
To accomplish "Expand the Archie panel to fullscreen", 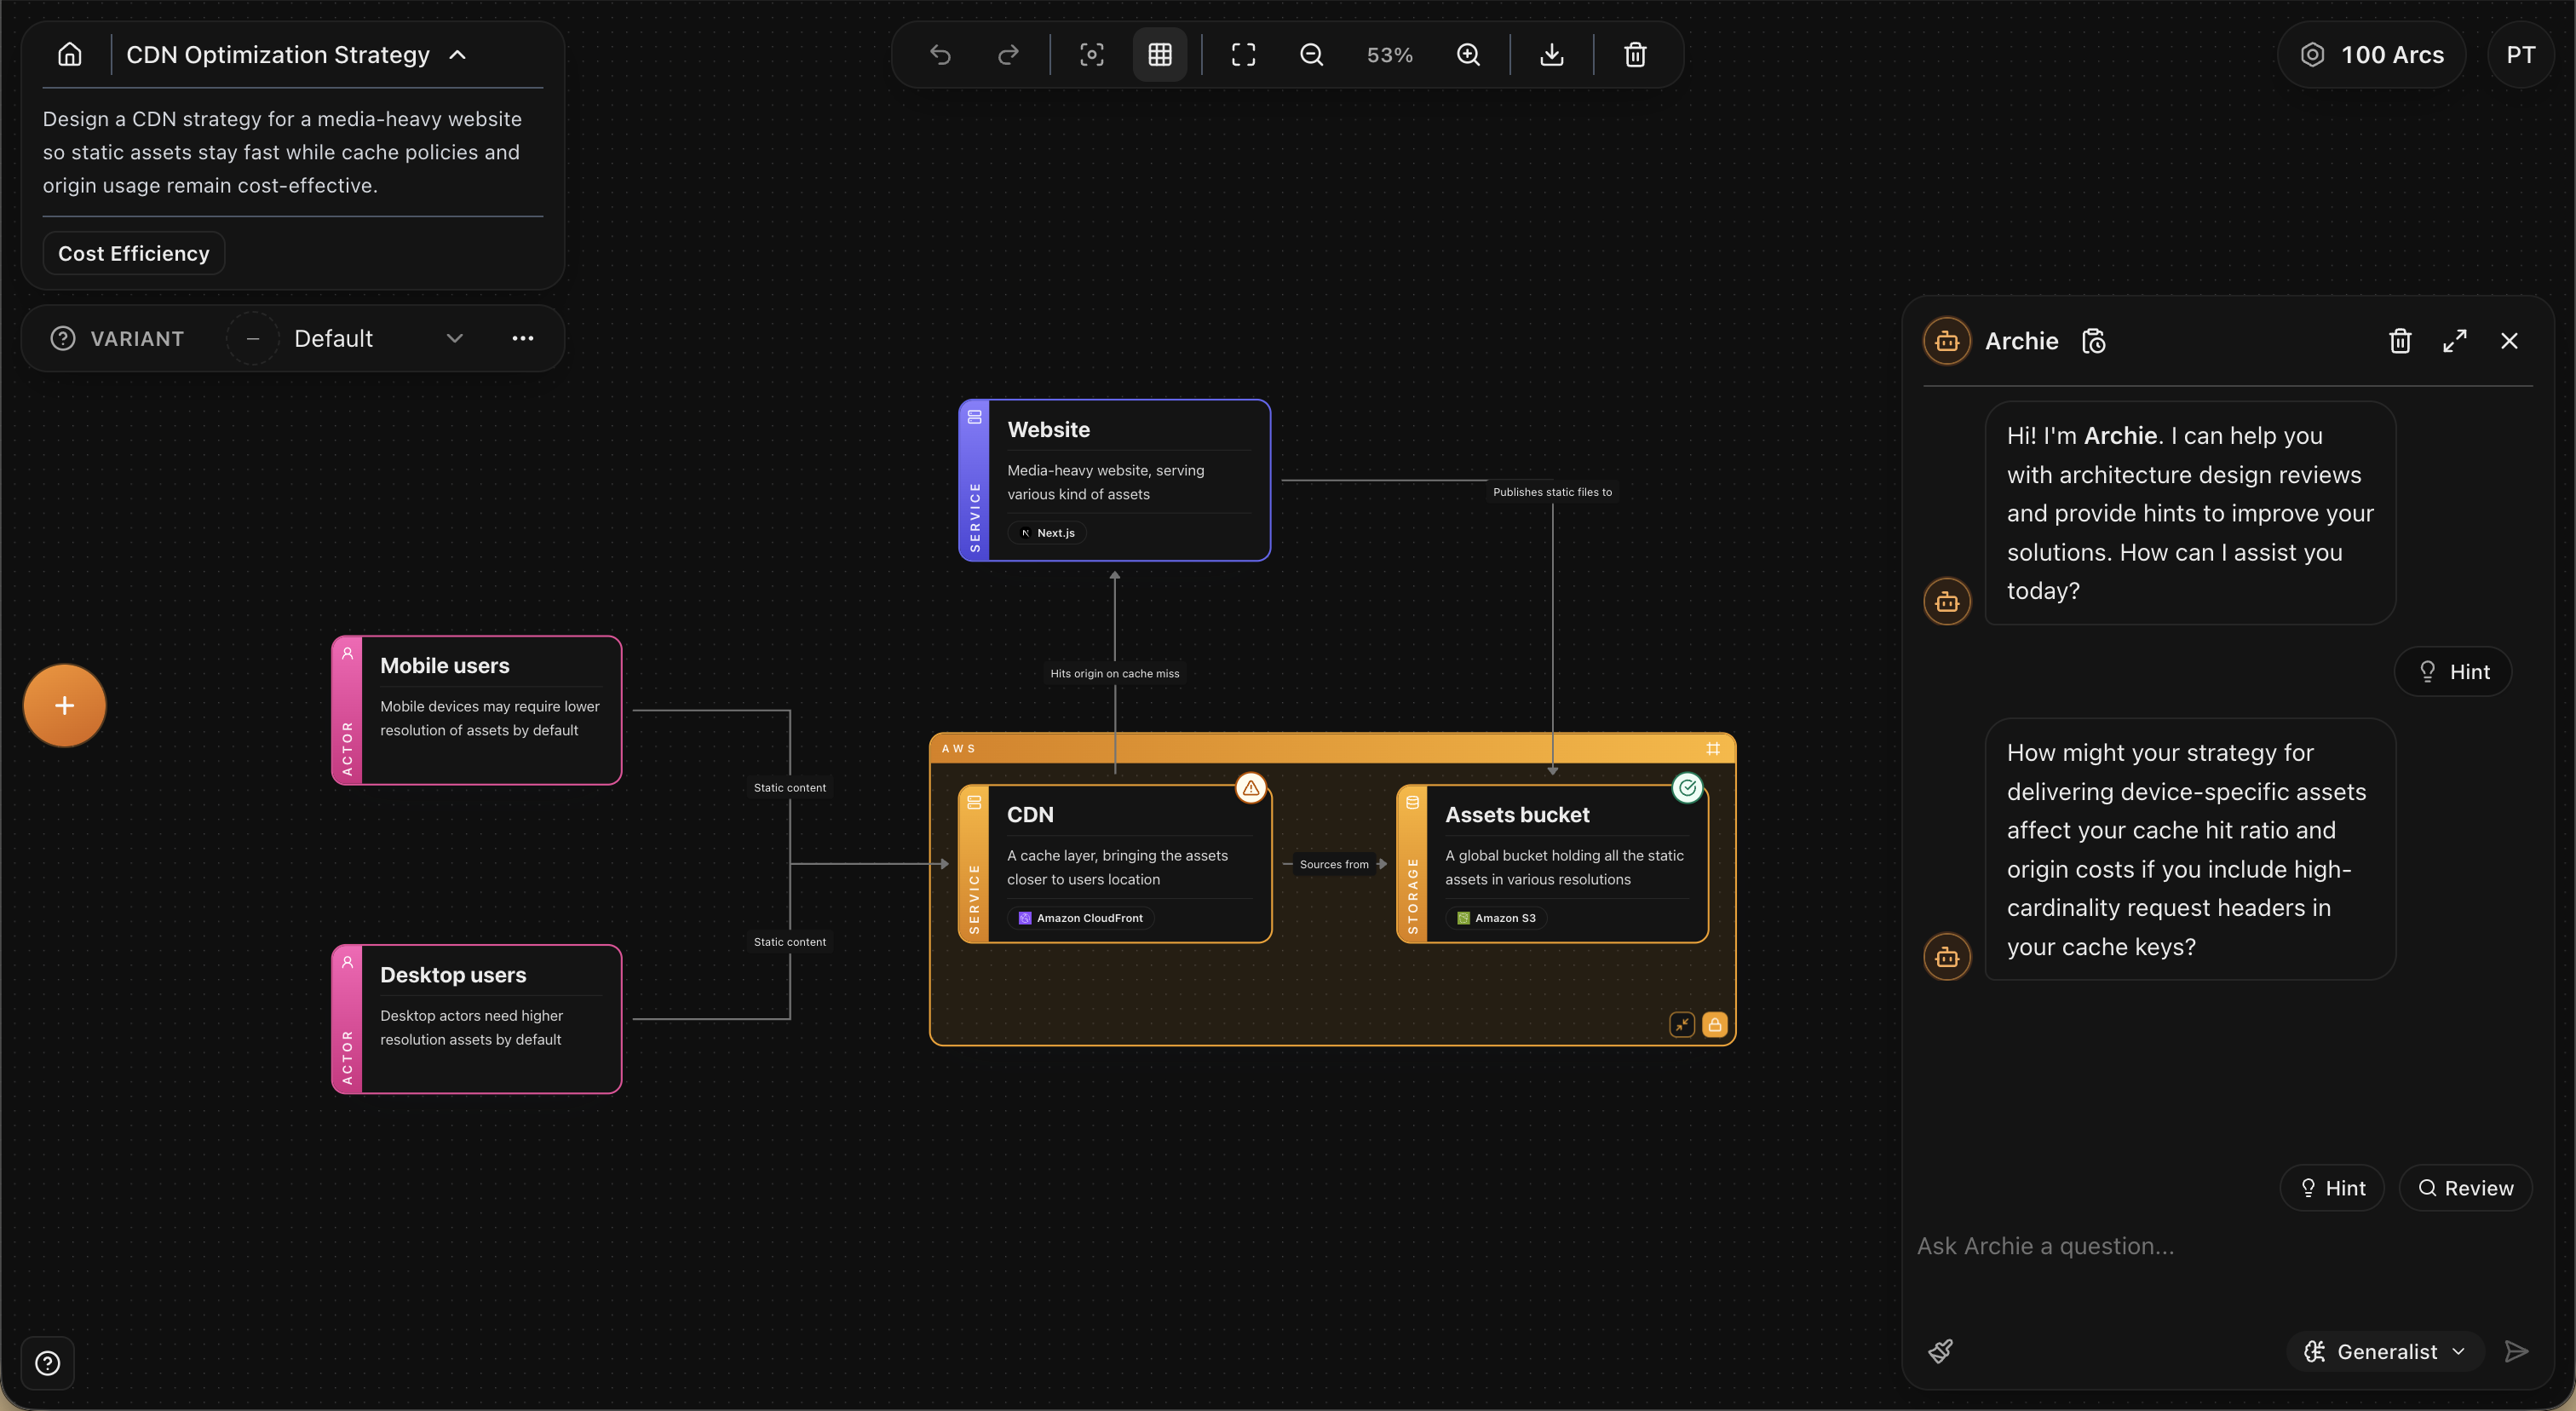I will [x=2454, y=341].
